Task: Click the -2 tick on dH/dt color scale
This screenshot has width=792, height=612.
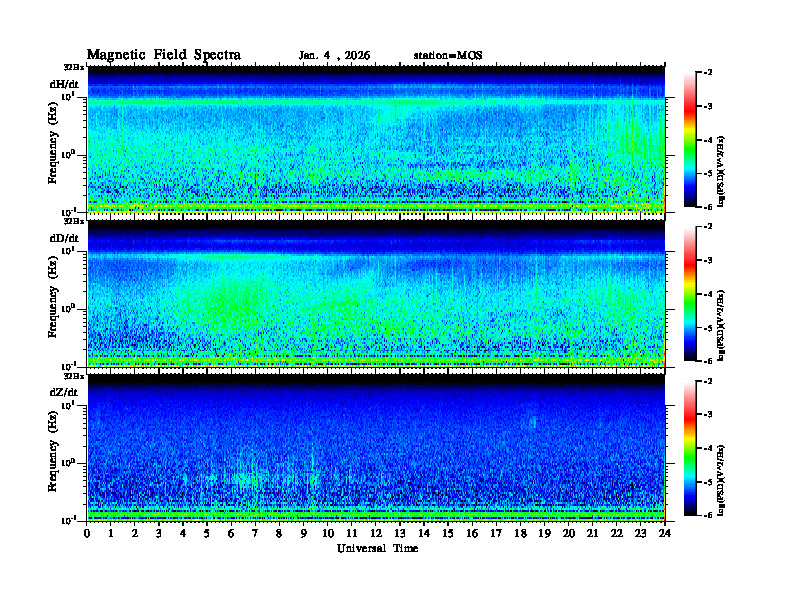Action: click(x=708, y=73)
